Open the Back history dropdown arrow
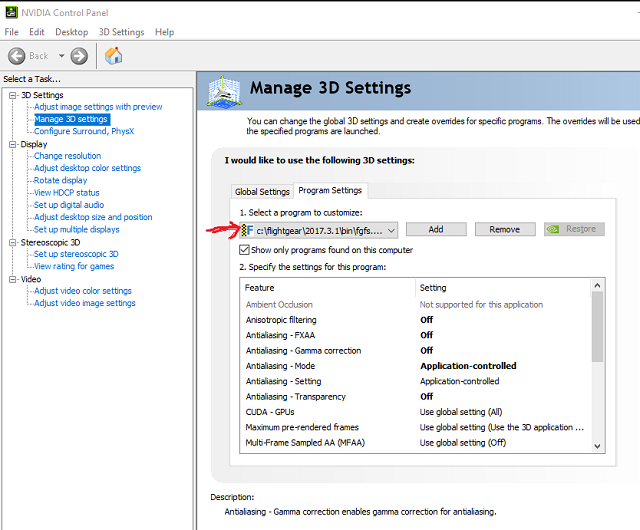This screenshot has width=640, height=530. pos(61,56)
